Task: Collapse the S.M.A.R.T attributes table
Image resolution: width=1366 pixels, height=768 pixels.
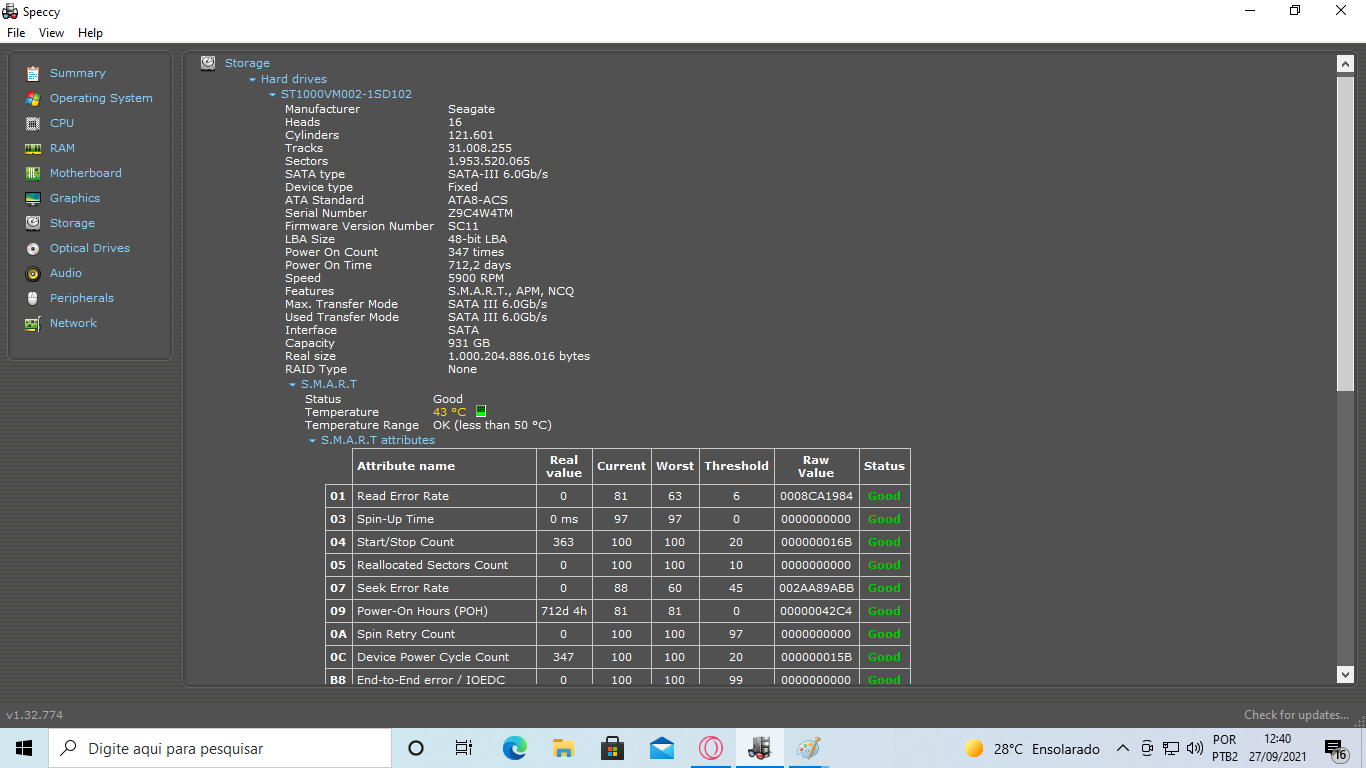Action: 312,440
